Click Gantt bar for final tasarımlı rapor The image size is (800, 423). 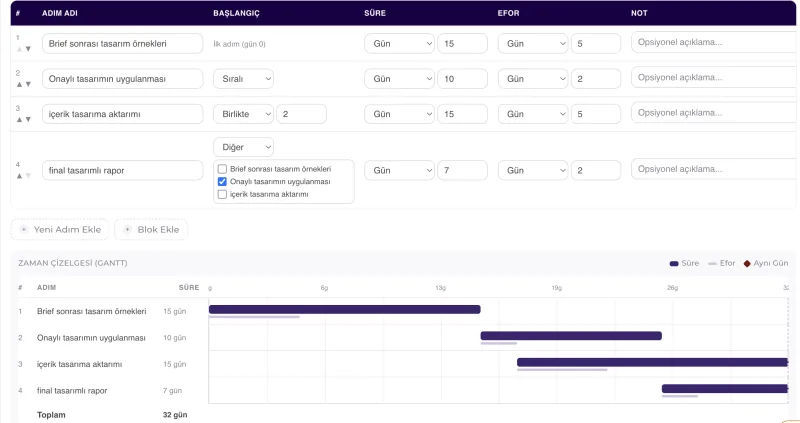(x=725, y=389)
